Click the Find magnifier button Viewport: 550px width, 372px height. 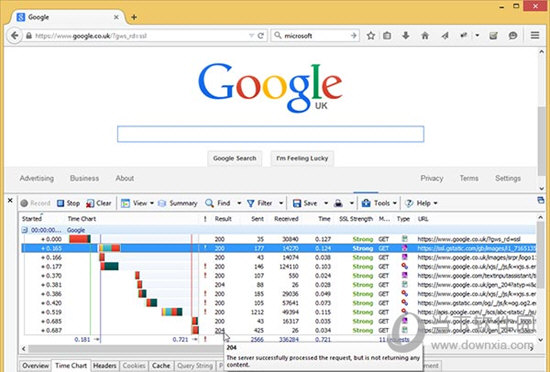tap(218, 203)
